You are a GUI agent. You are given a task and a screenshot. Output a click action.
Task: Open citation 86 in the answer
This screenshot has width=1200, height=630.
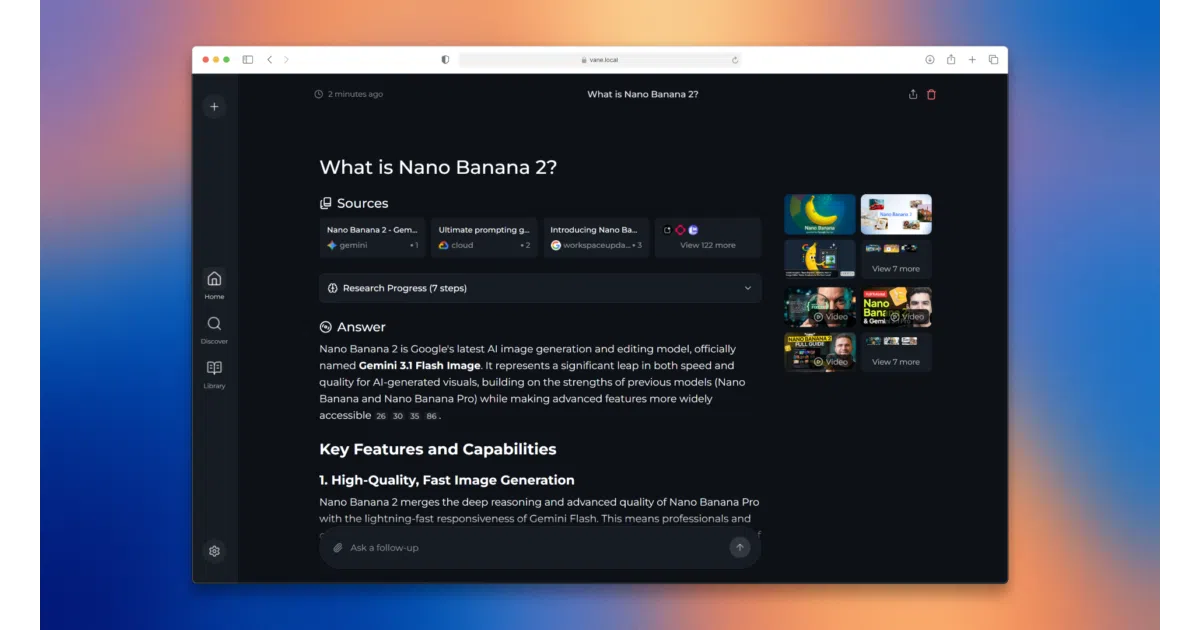coord(431,416)
